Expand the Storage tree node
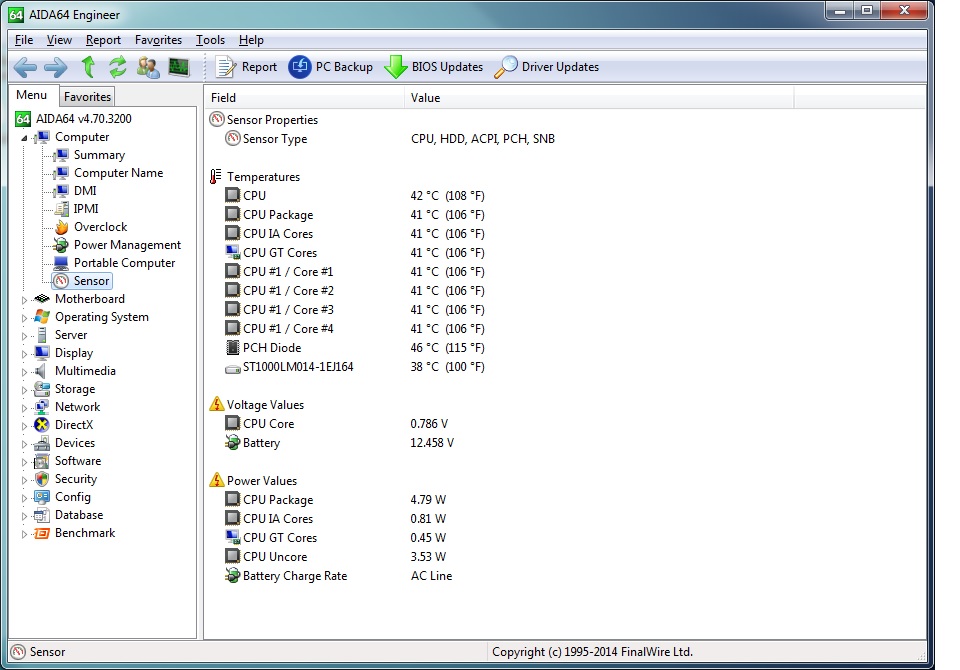The height and width of the screenshot is (670, 960). (x=25, y=389)
